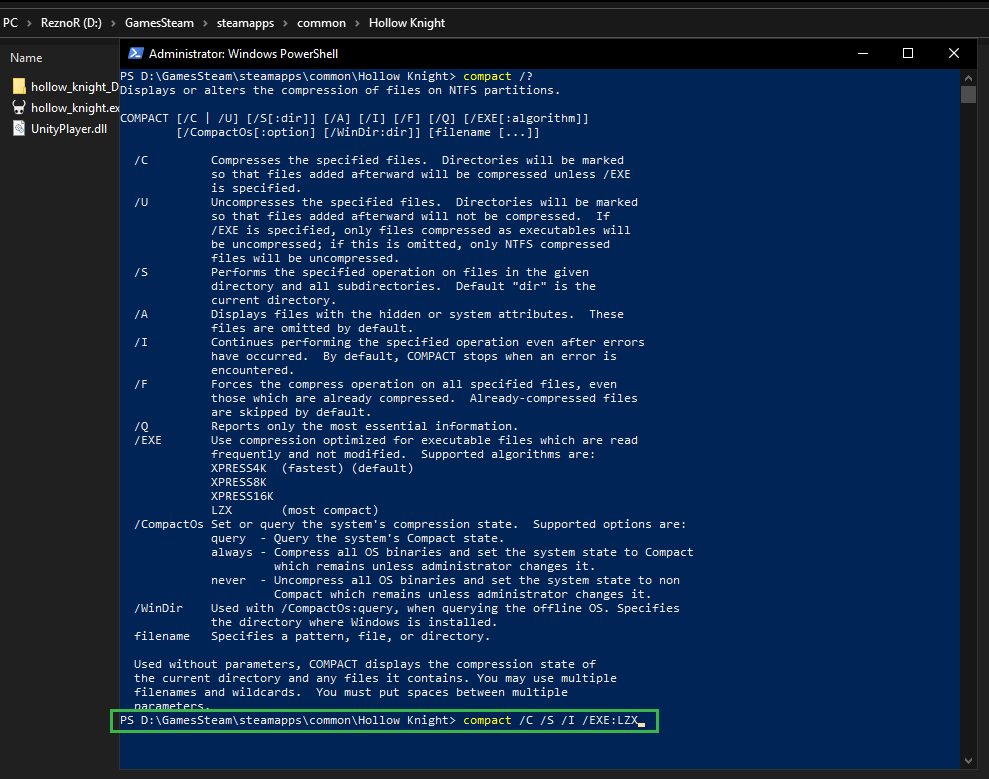Click the /F option label
989x779 pixels.
(x=141, y=384)
